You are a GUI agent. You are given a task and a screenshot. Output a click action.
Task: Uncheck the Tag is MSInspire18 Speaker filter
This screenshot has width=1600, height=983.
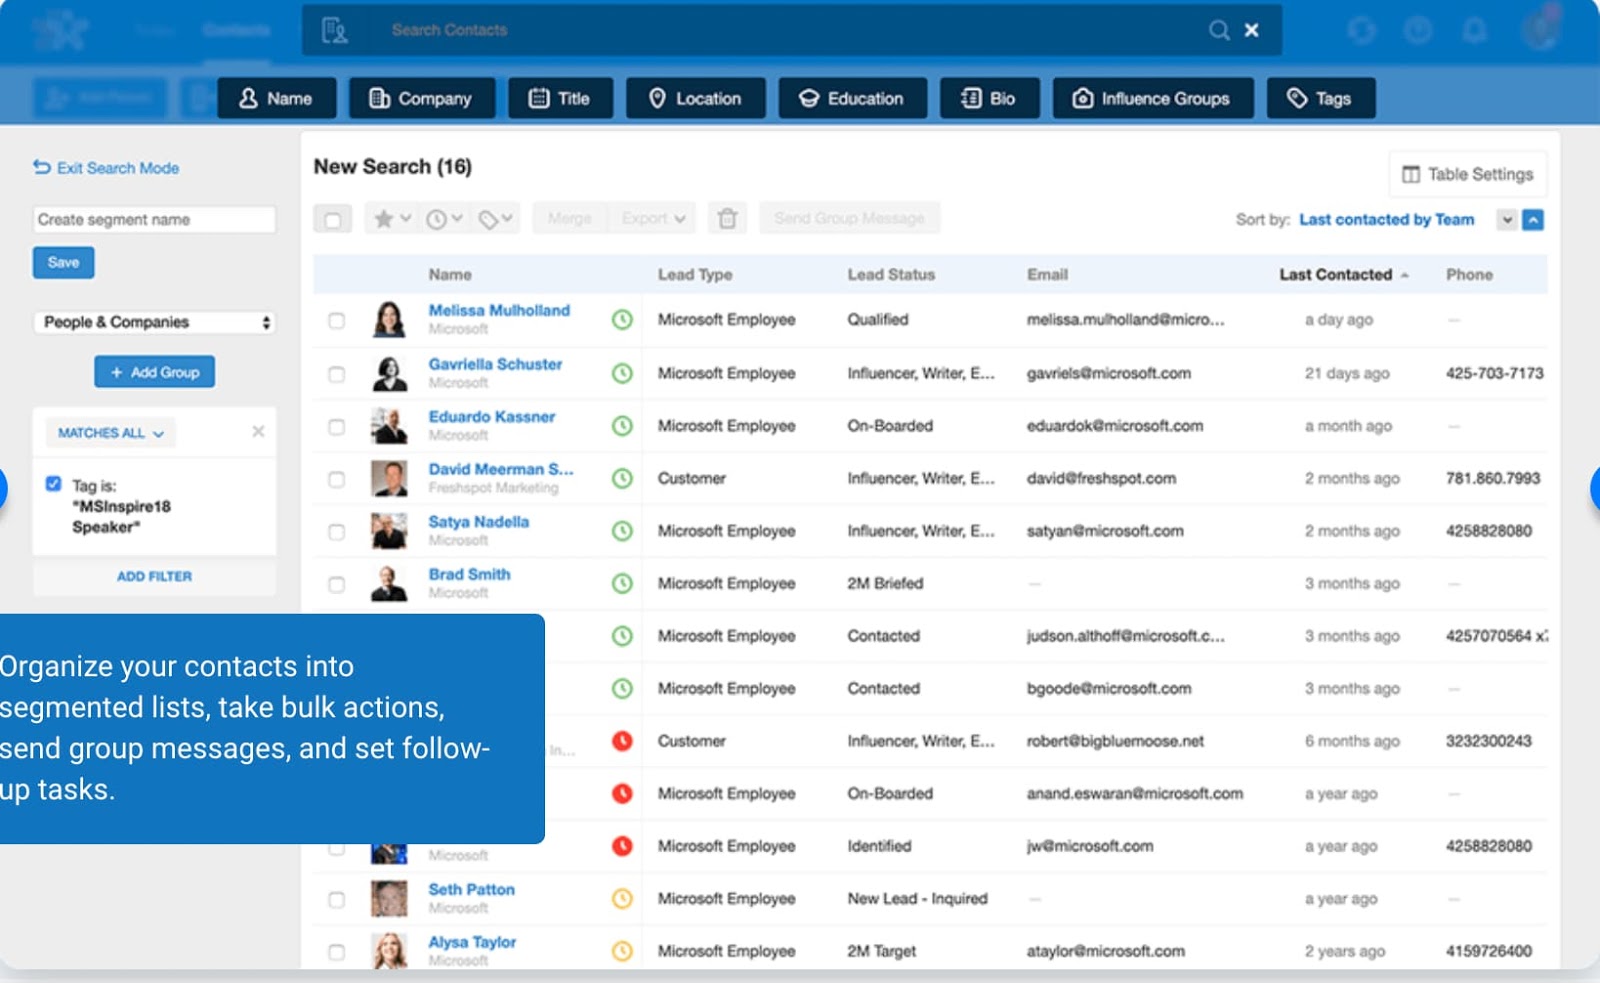pos(54,484)
